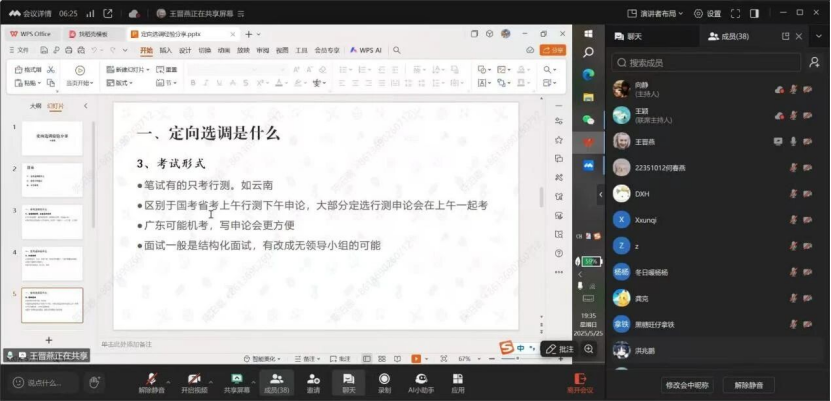Click the 解除静音 button below member list
831x401 pixels.
point(755,384)
